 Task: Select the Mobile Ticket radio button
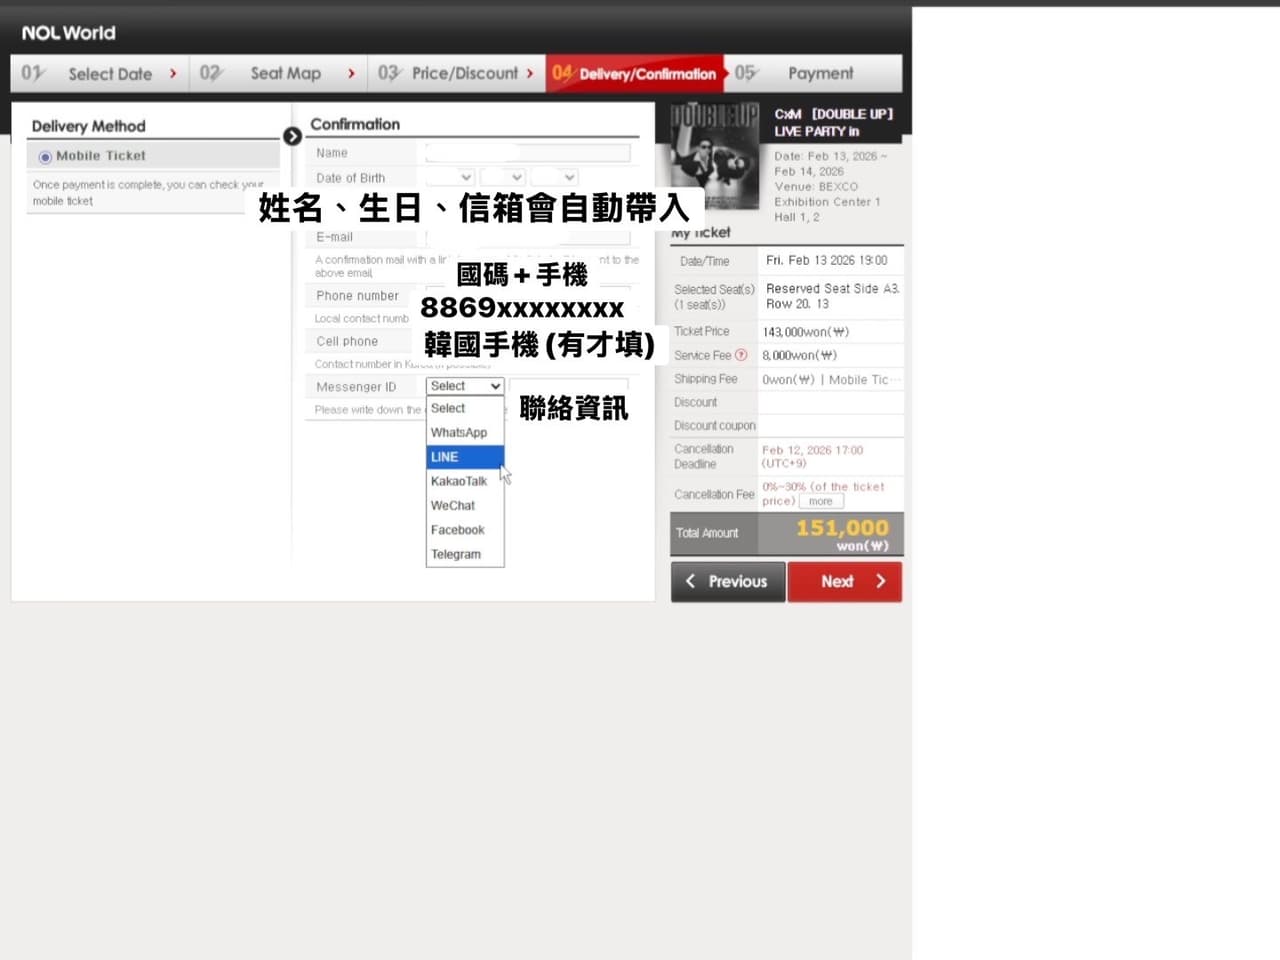coord(45,157)
